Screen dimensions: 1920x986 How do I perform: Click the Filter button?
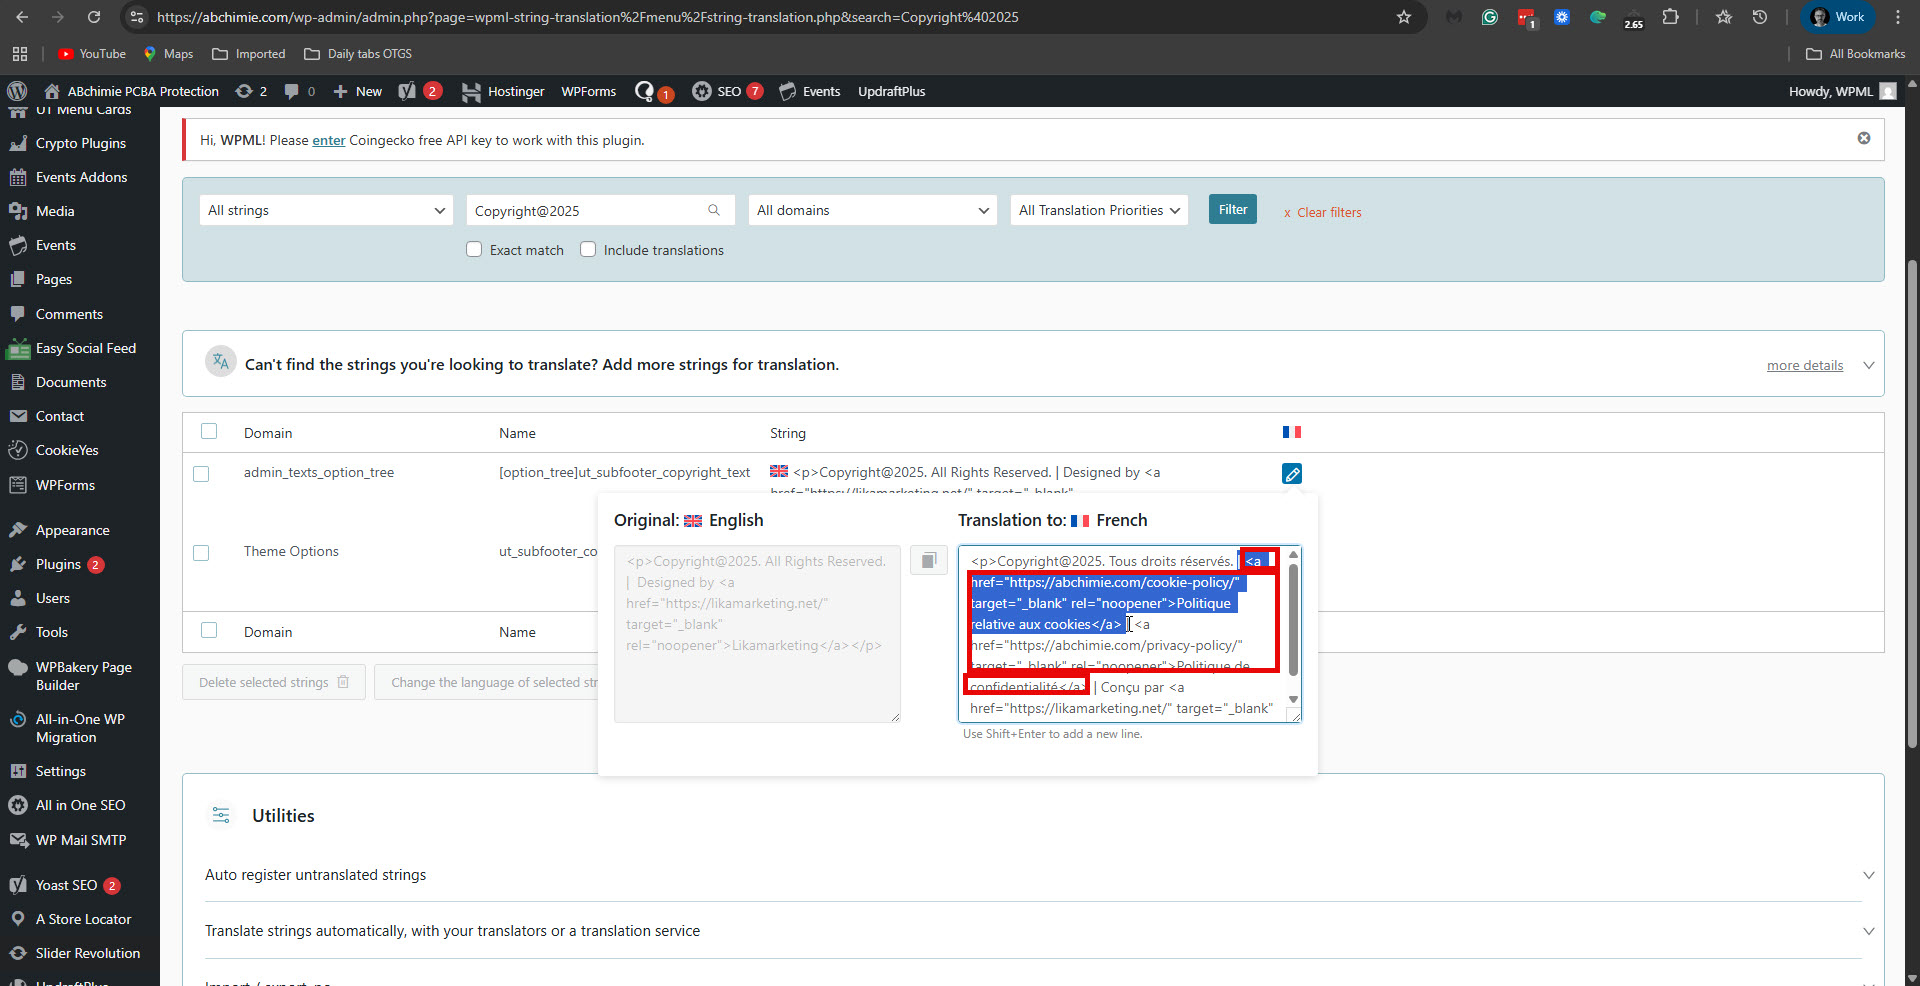tap(1232, 210)
